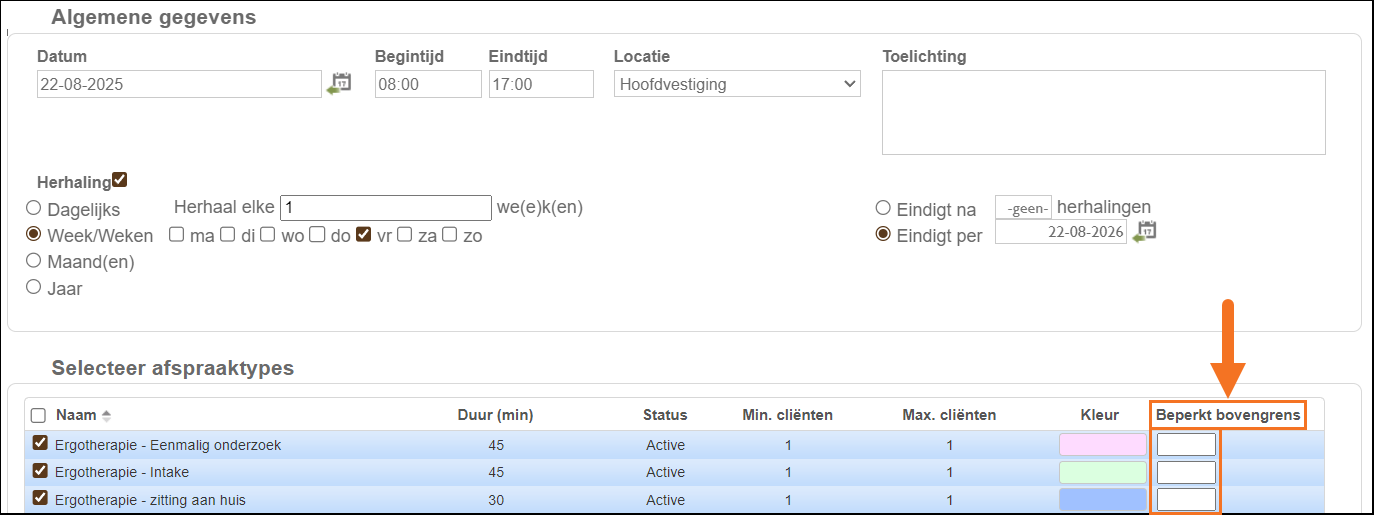Click pink color swatch for Eenmalig onderzoek
Screen dimensions: 1374x515
1102,445
